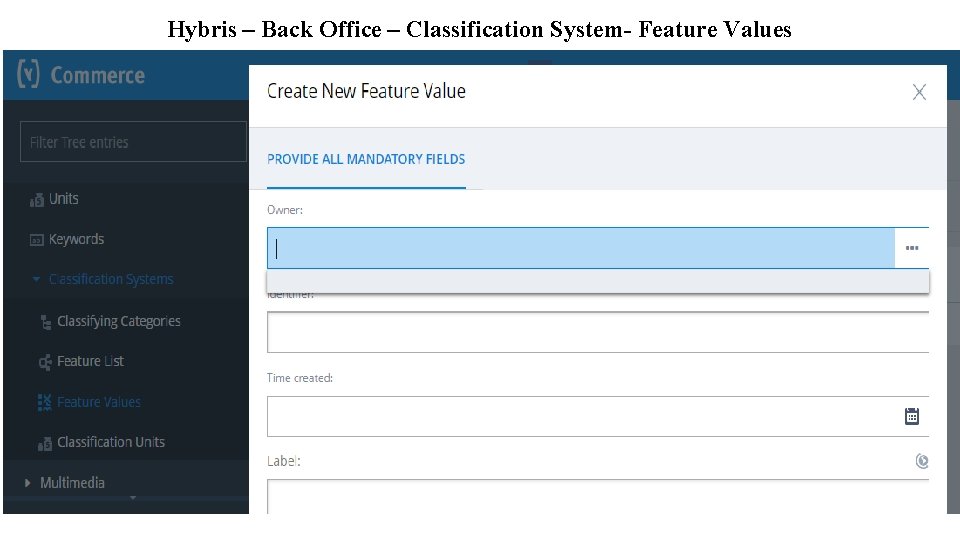Open Classifying Categories tree entry
This screenshot has width=960, height=540.
[x=119, y=321]
